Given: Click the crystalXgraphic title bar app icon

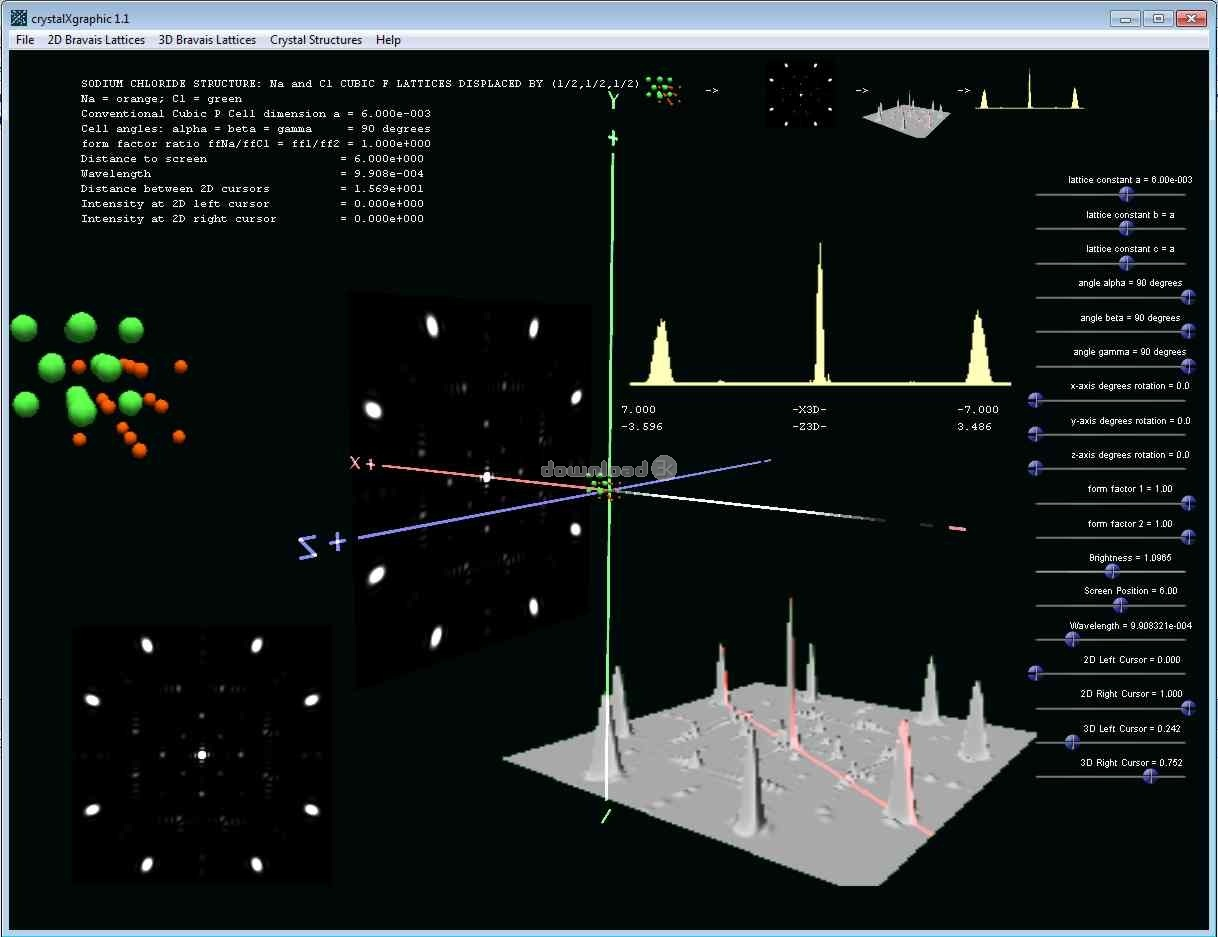Looking at the screenshot, I should click(x=19, y=18).
